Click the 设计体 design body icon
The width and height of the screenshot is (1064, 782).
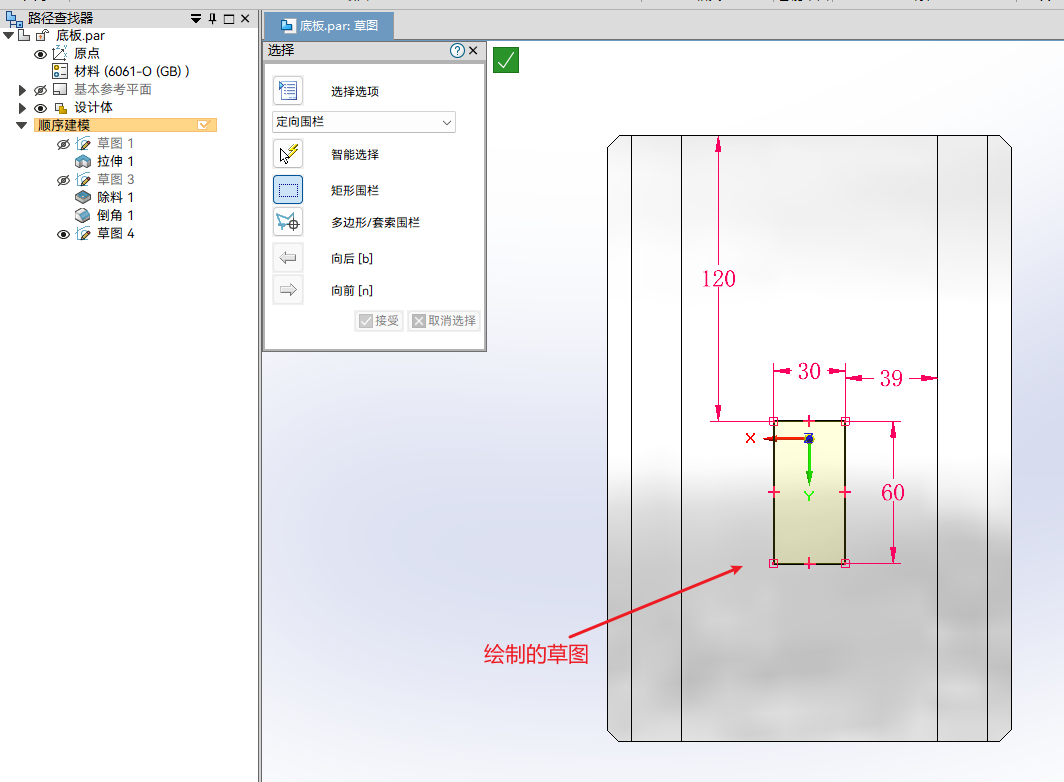60,108
